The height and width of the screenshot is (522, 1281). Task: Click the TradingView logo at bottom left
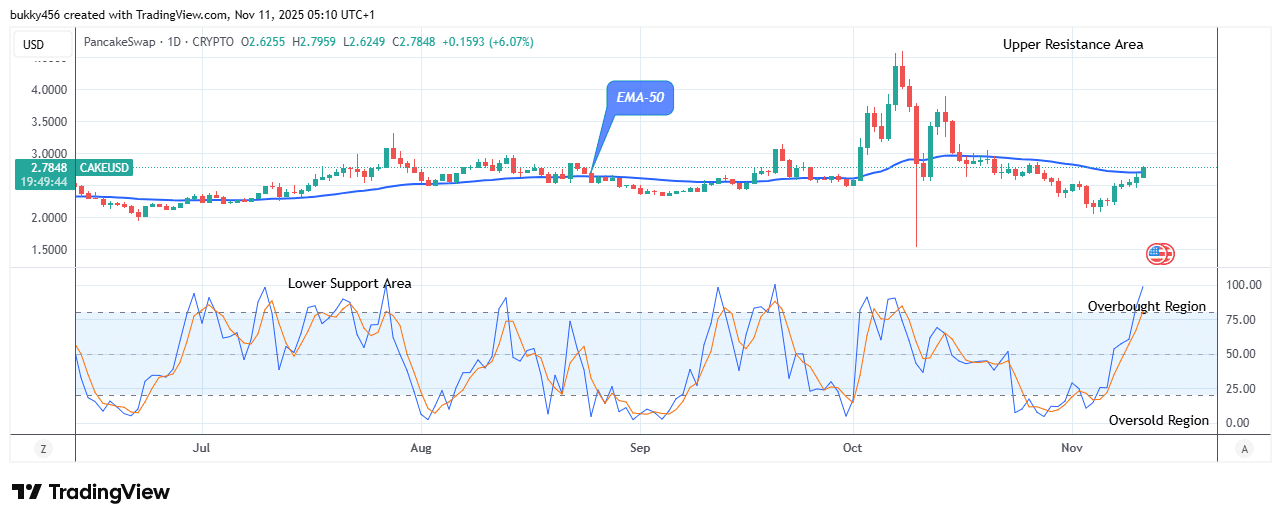[91, 492]
